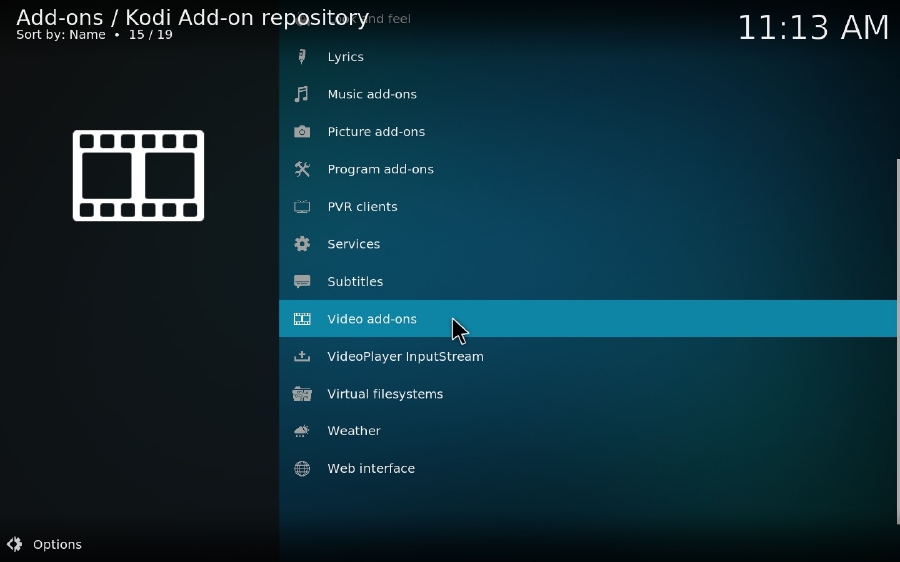Screen dimensions: 900x562
Task: Click the Sort by: Name label
Action: pyautogui.click(x=61, y=34)
